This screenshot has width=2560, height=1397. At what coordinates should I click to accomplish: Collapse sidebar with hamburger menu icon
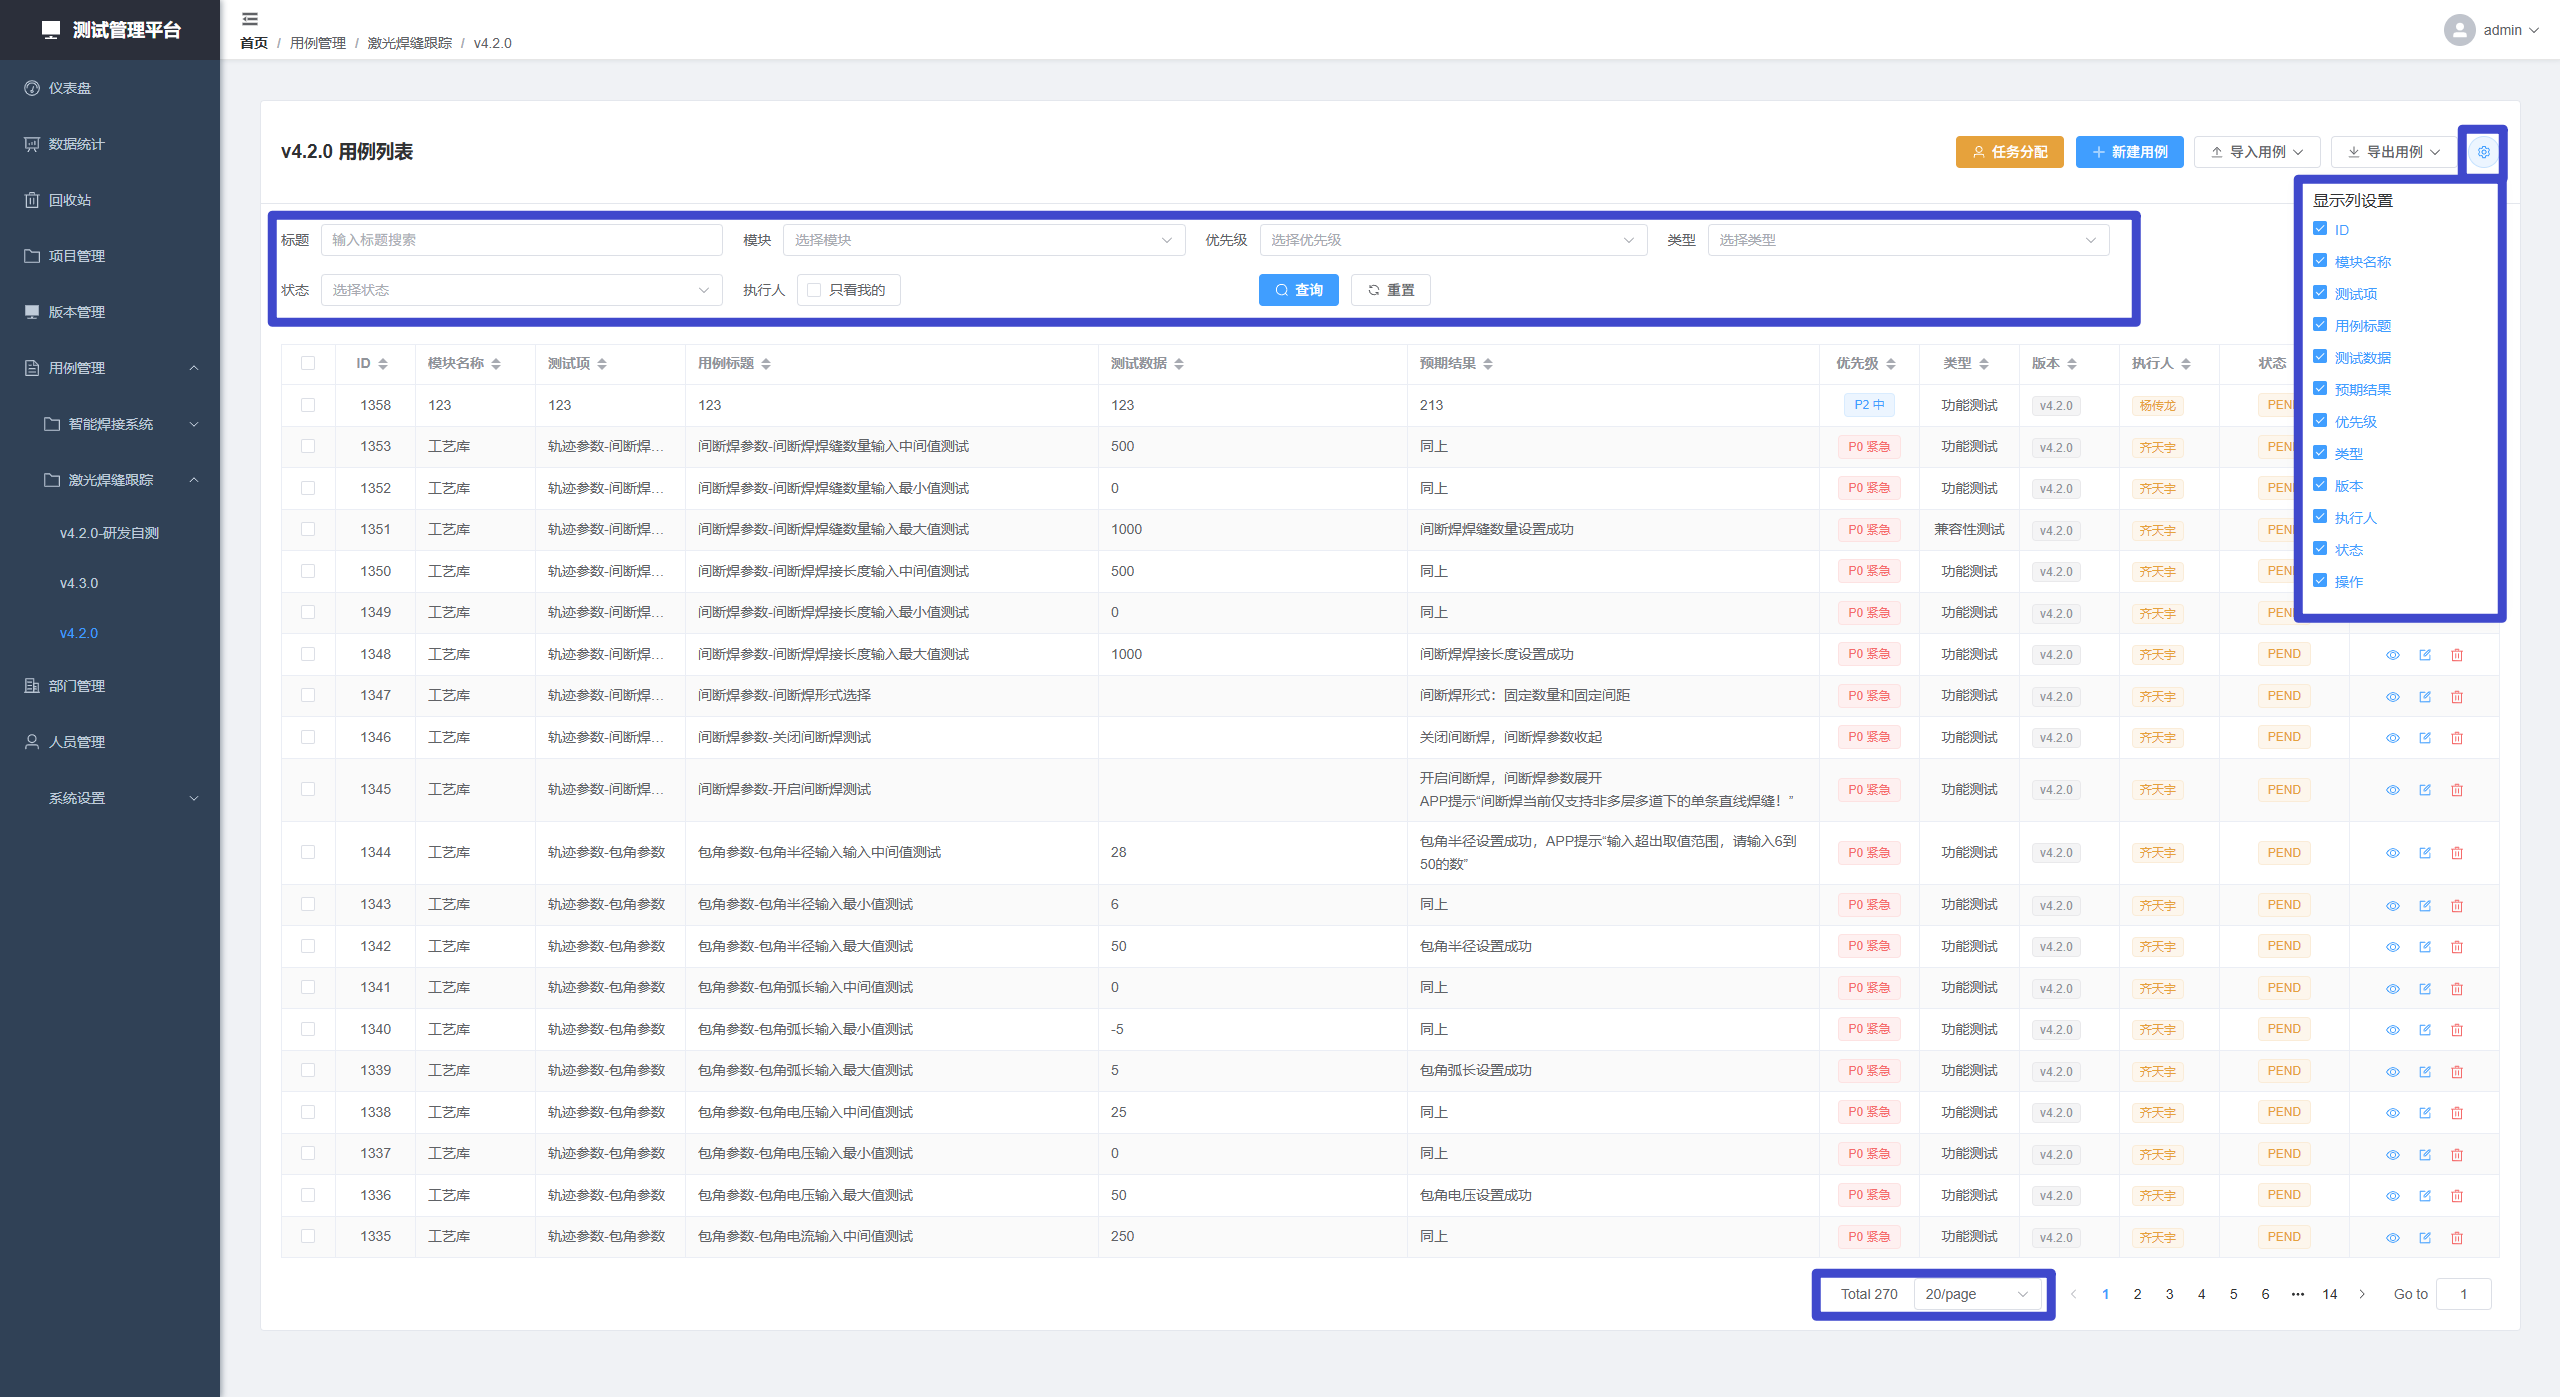point(250,18)
